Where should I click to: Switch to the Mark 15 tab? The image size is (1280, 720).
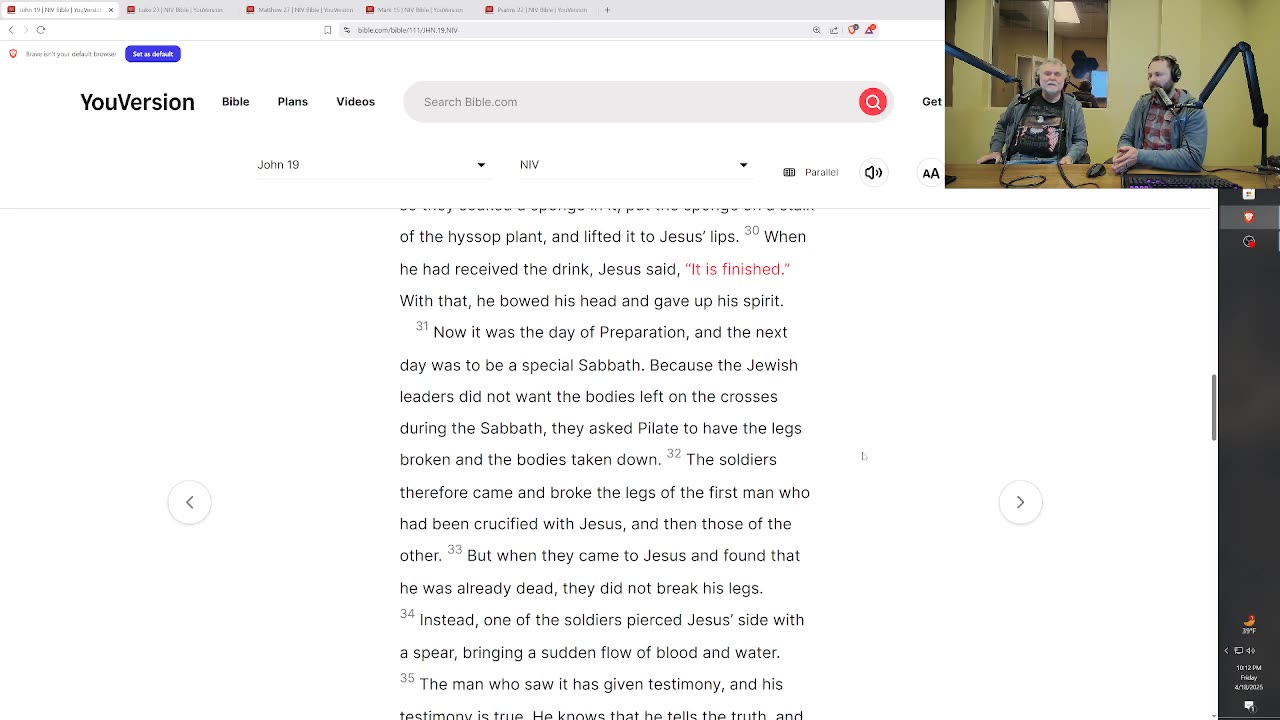(x=421, y=10)
